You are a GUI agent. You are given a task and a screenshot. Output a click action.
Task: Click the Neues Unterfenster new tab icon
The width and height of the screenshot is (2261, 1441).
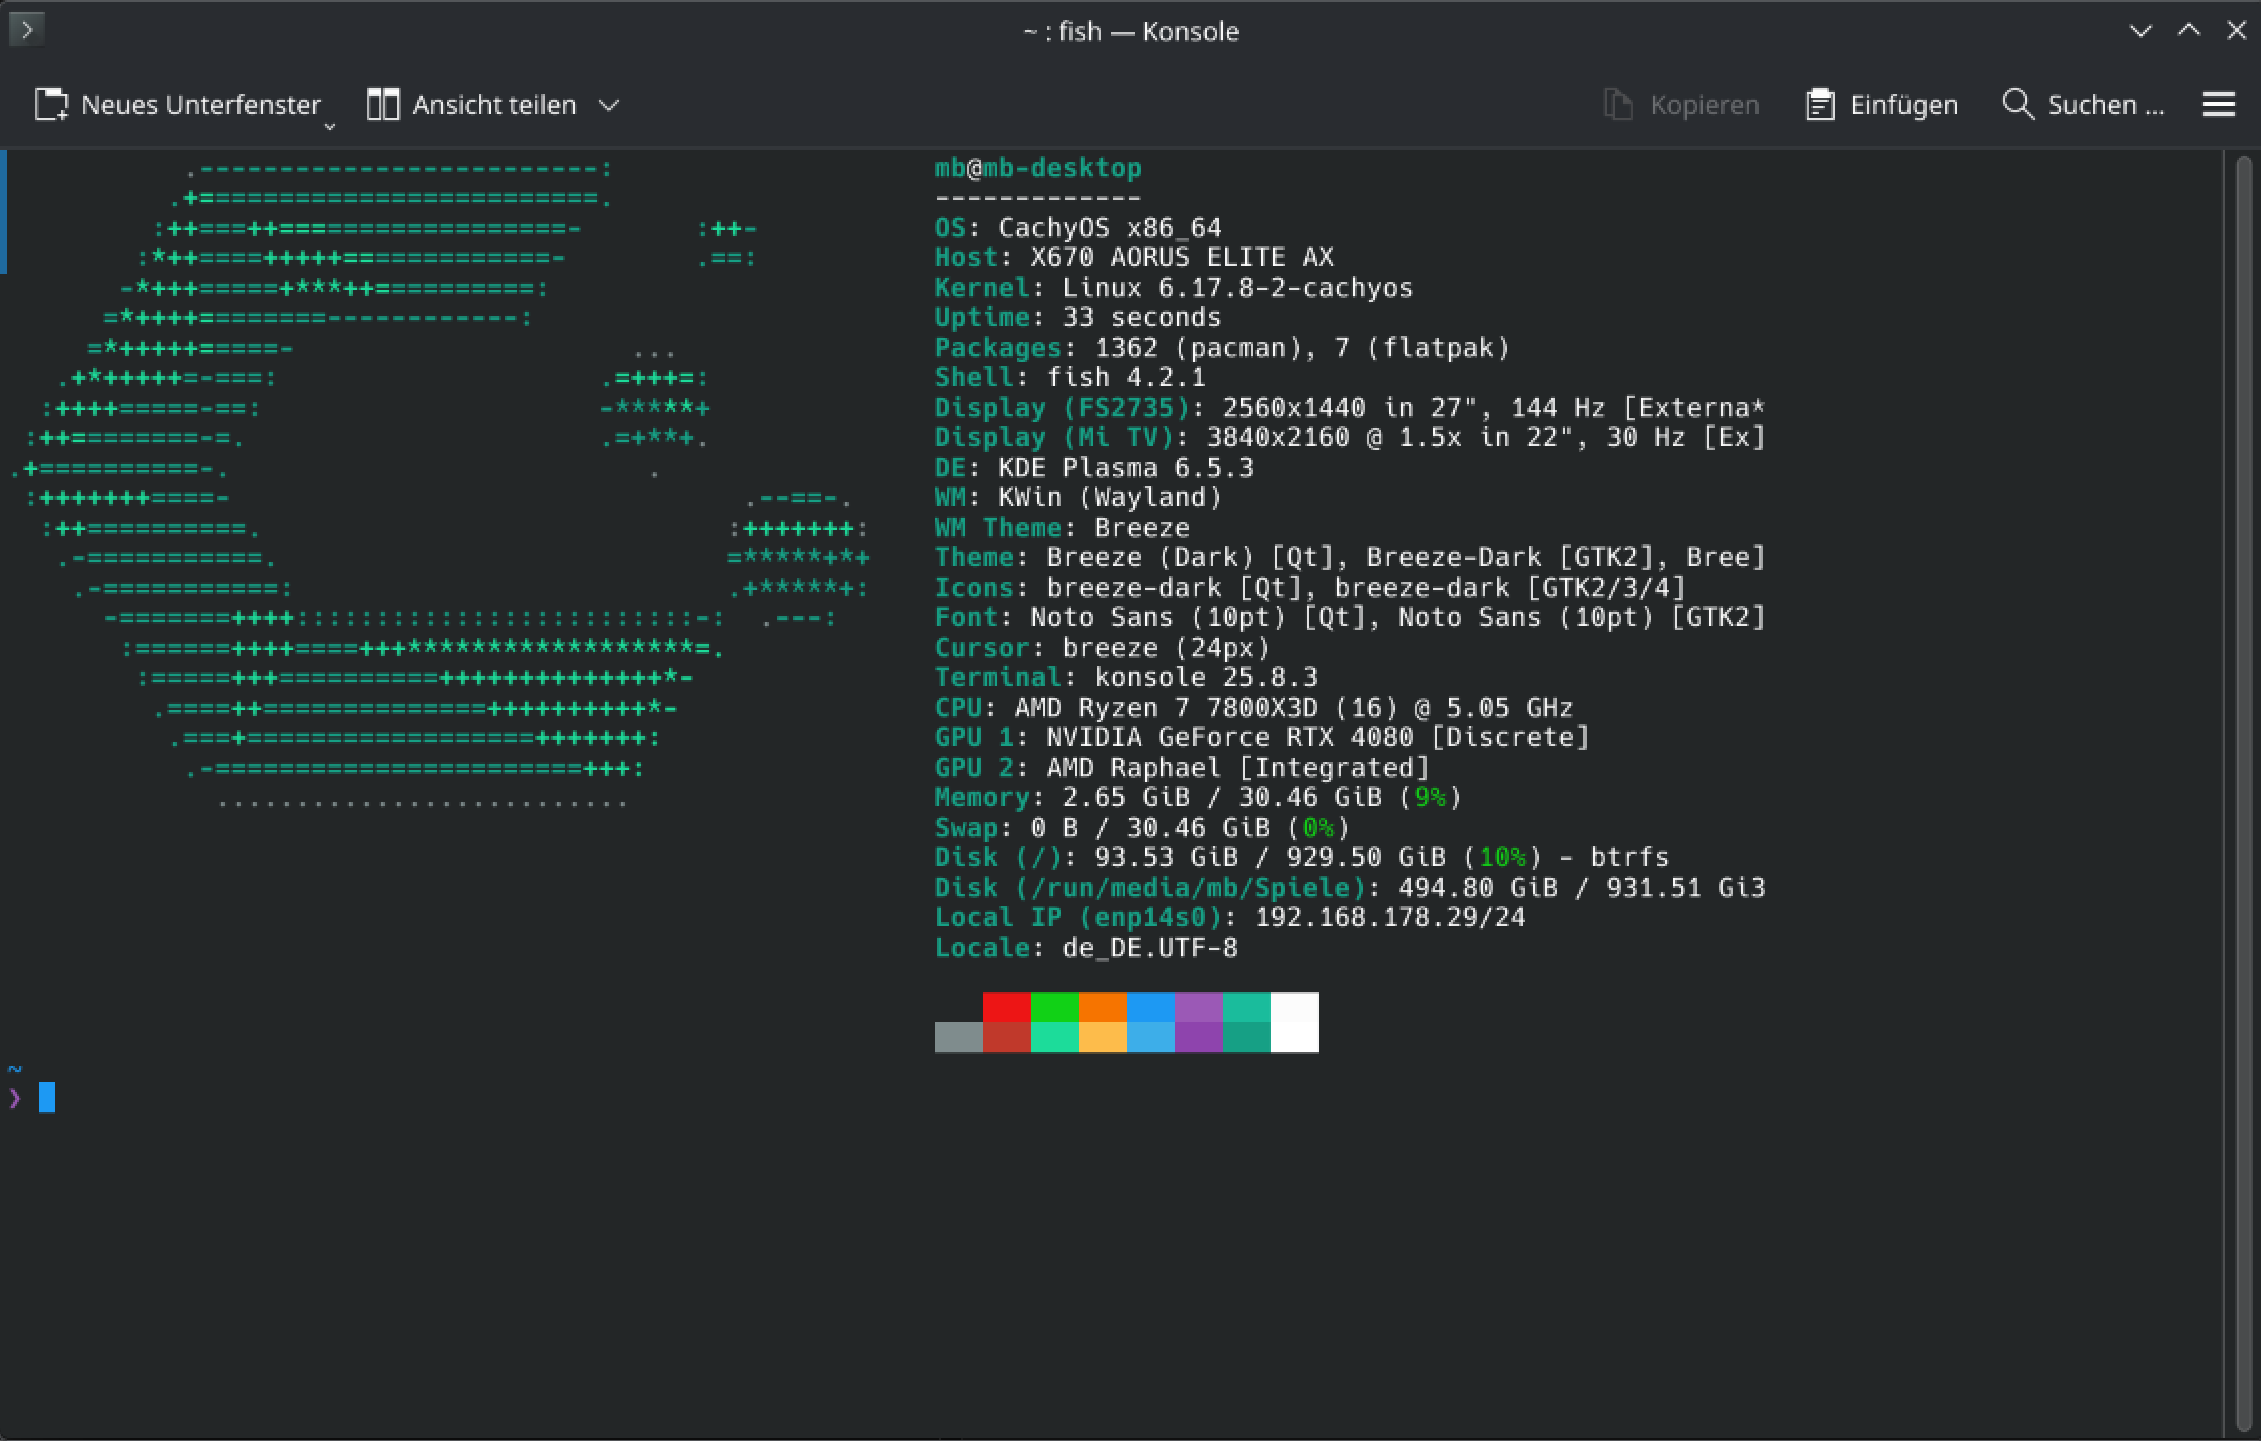click(51, 105)
